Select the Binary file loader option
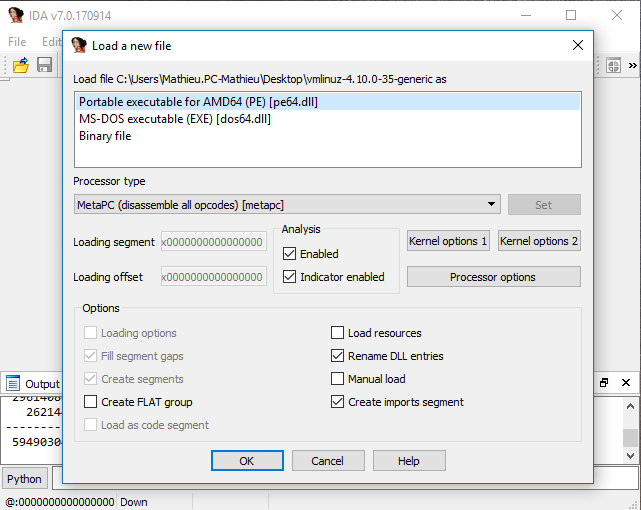 click(x=105, y=136)
